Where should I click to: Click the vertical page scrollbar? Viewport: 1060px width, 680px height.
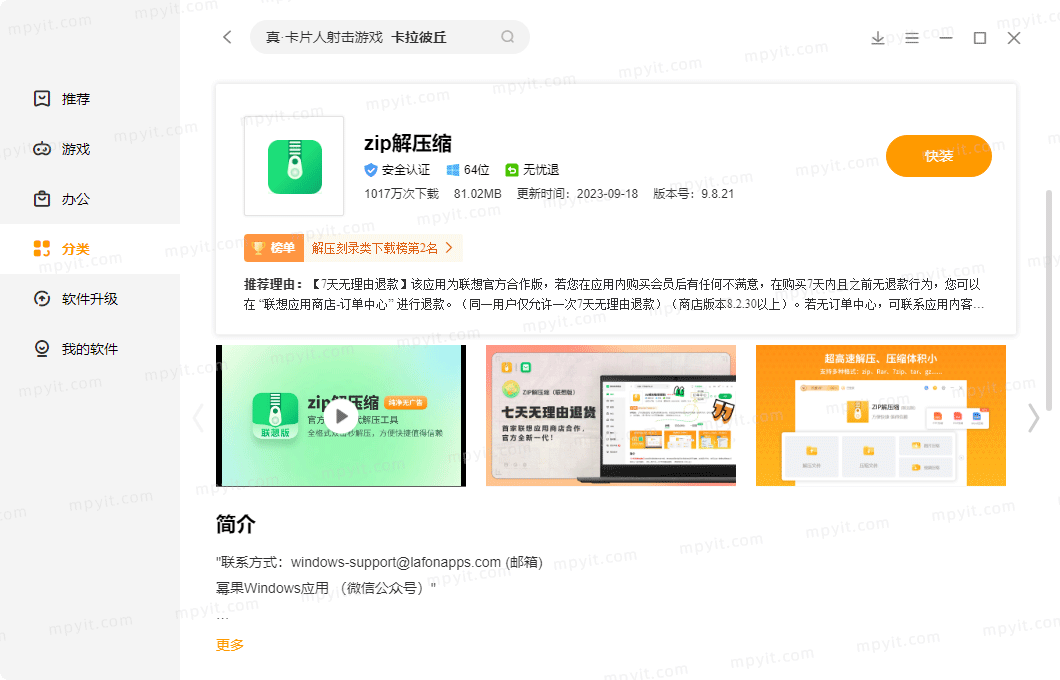coord(1049,300)
